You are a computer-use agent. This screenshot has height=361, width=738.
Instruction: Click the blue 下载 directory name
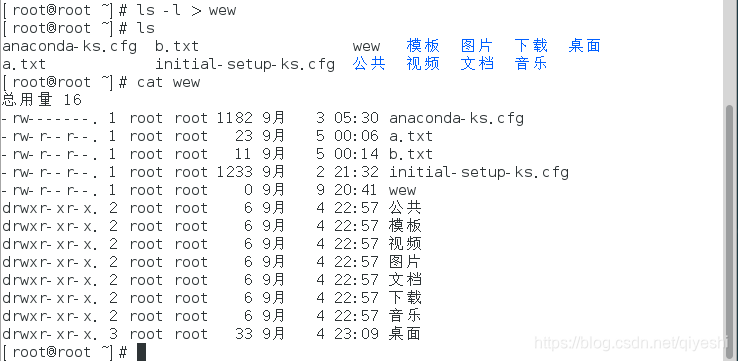pos(531,46)
